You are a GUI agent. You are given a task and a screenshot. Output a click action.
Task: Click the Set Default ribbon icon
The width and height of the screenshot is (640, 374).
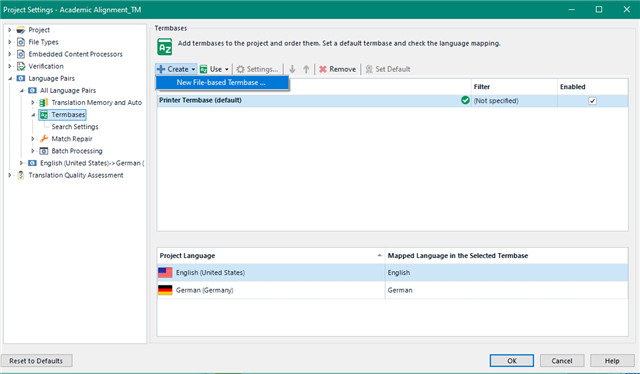point(369,69)
